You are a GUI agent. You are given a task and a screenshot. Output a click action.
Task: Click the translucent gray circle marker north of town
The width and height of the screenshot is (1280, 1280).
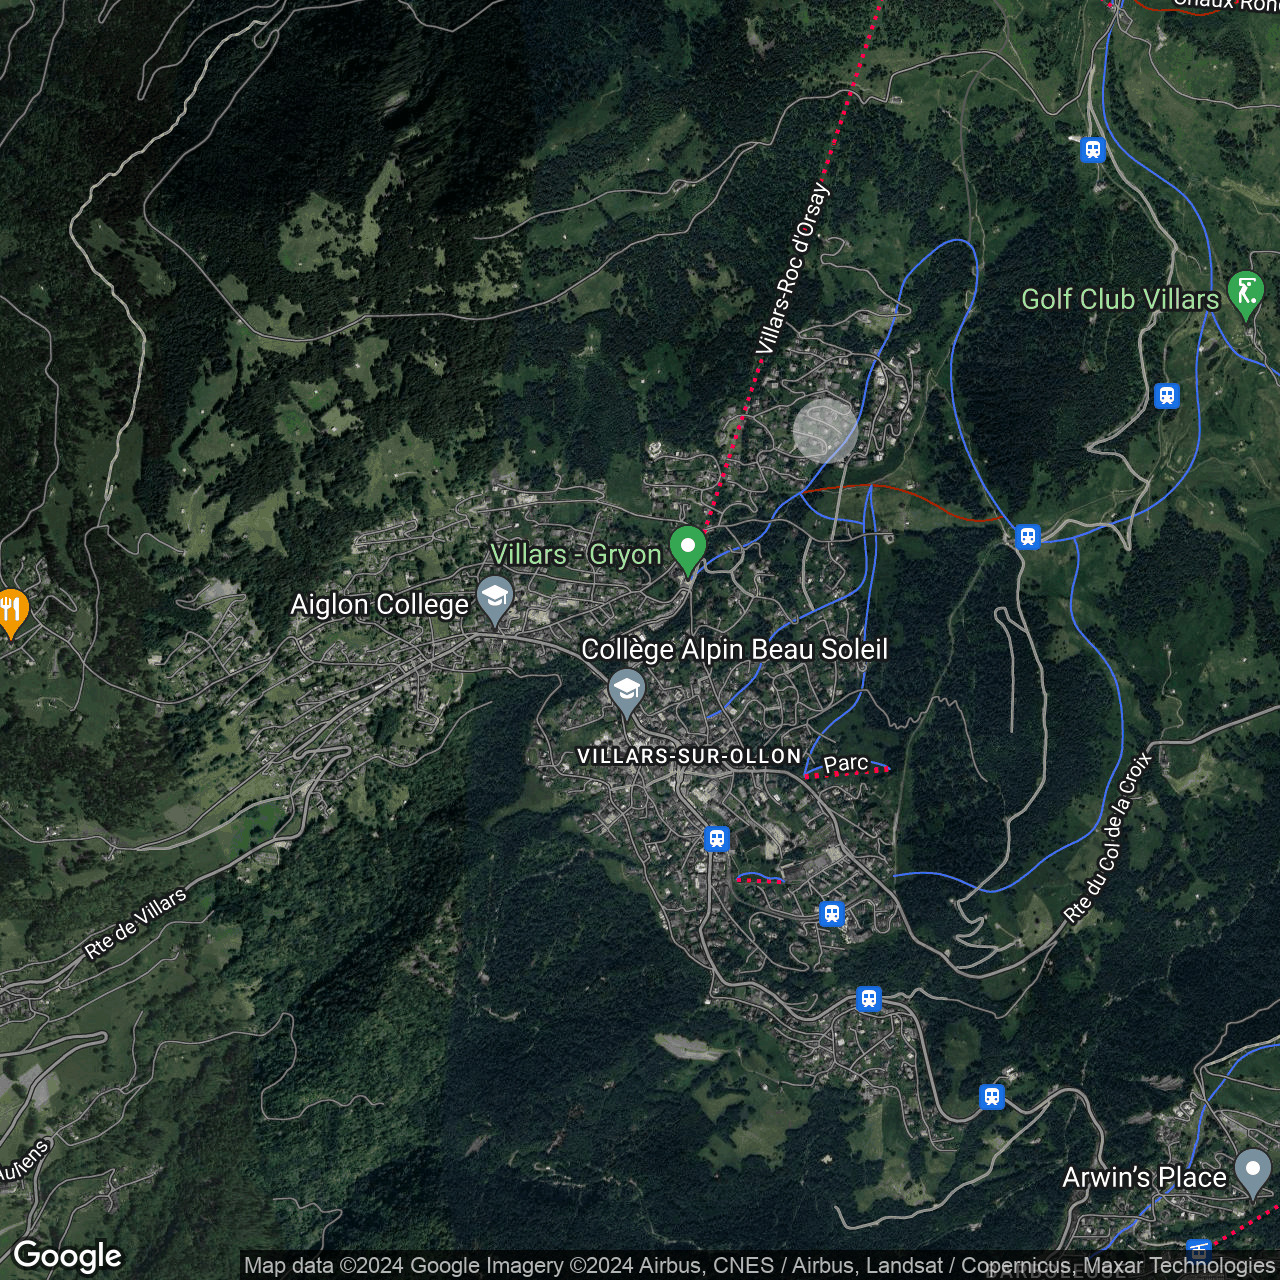pos(825,430)
